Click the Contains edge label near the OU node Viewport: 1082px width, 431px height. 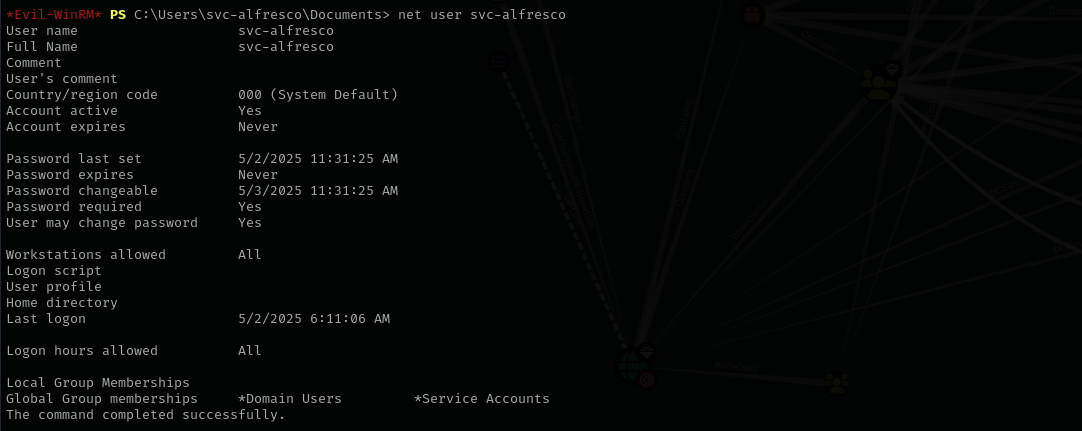(x=819, y=42)
